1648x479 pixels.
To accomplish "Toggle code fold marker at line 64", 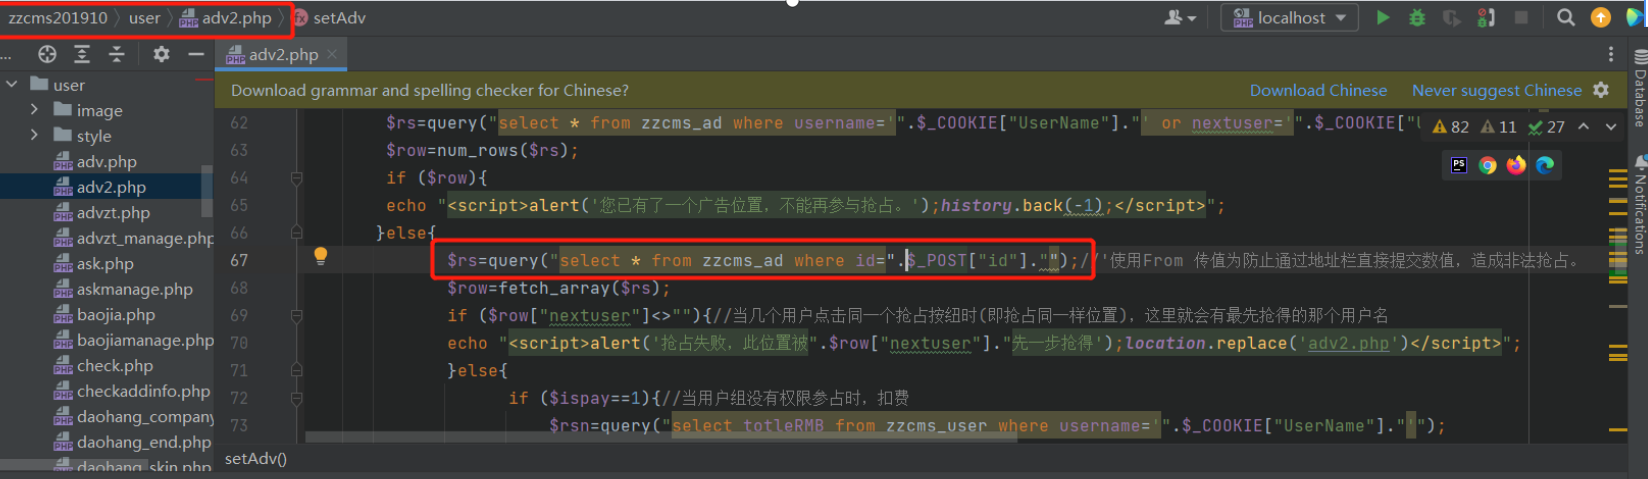I will coord(296,178).
